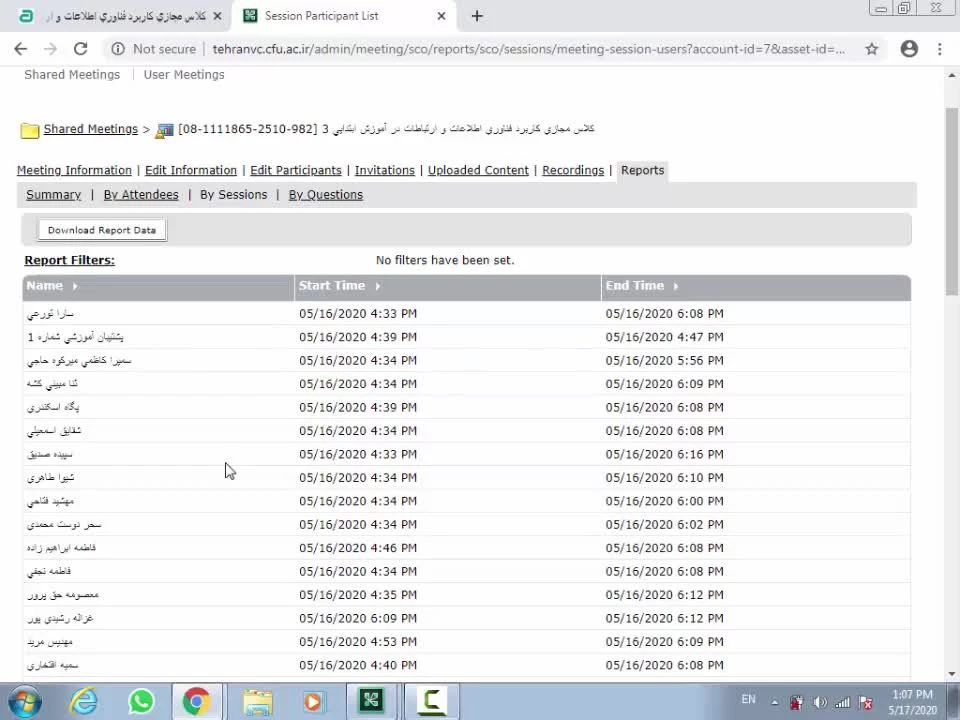Screen dimensions: 960x720
Task: Open the By Attendees report tab
Action: [141, 195]
